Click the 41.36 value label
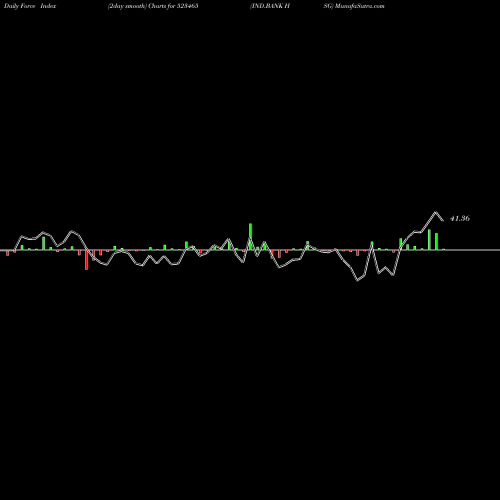The height and width of the screenshot is (500, 500). [x=460, y=219]
